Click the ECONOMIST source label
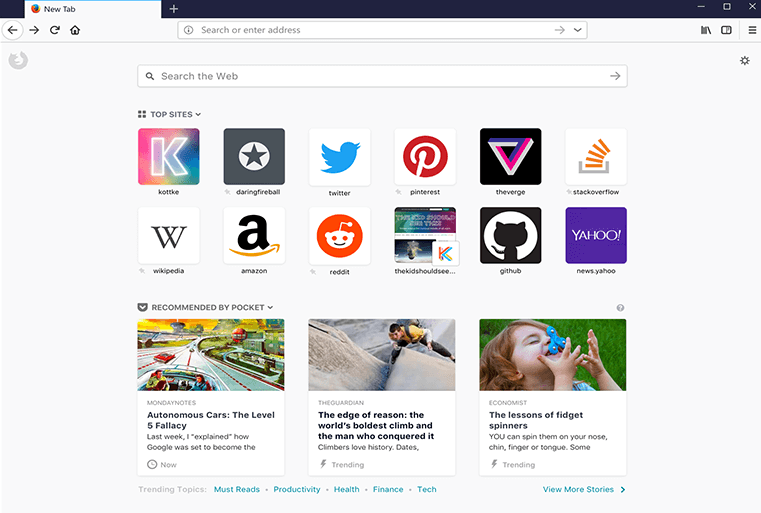761x513 pixels. click(x=508, y=403)
